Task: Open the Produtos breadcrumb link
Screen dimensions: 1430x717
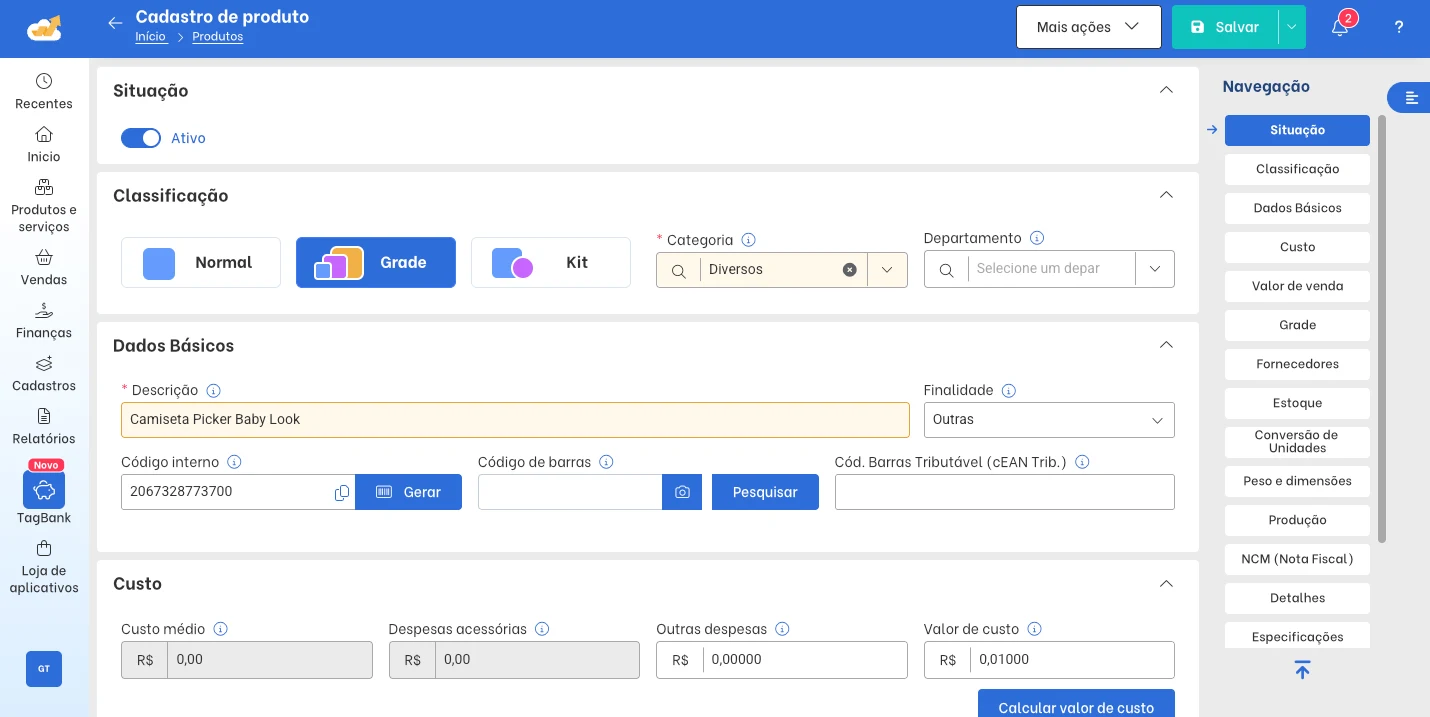Action: coord(218,37)
